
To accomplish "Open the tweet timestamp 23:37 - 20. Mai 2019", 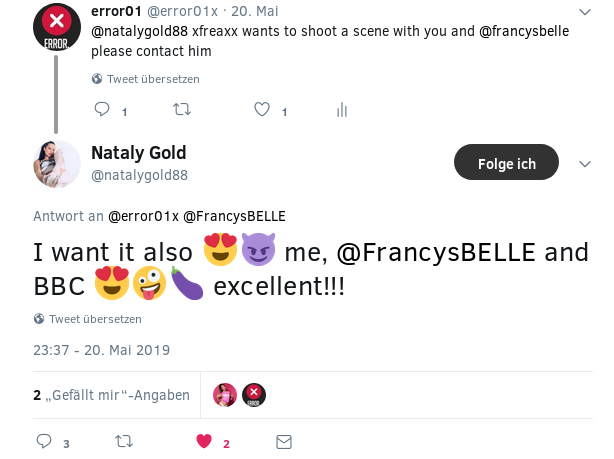I will tap(101, 350).
